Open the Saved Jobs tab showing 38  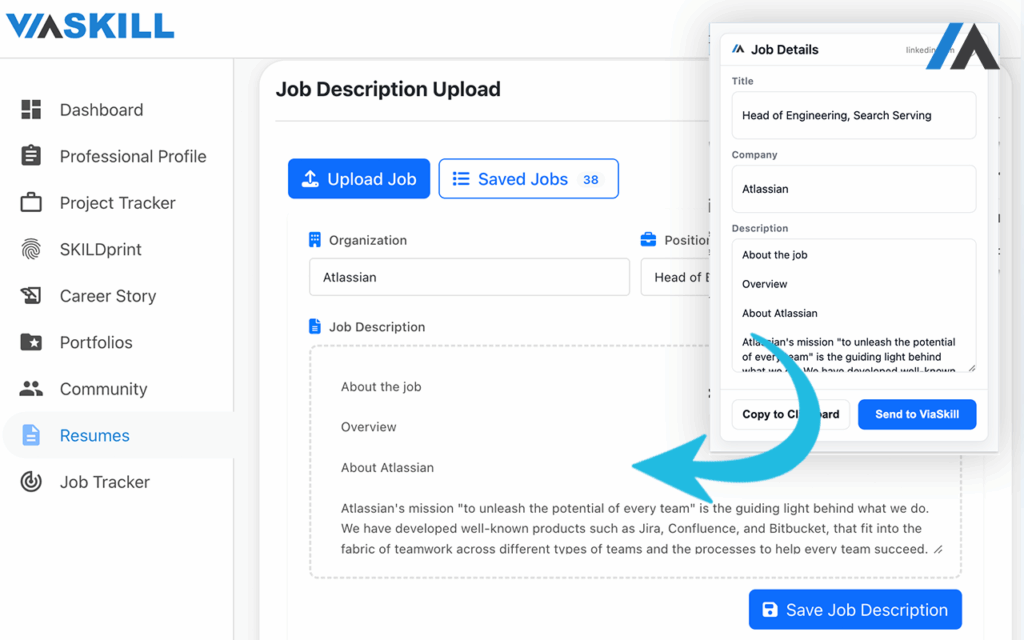tap(528, 178)
